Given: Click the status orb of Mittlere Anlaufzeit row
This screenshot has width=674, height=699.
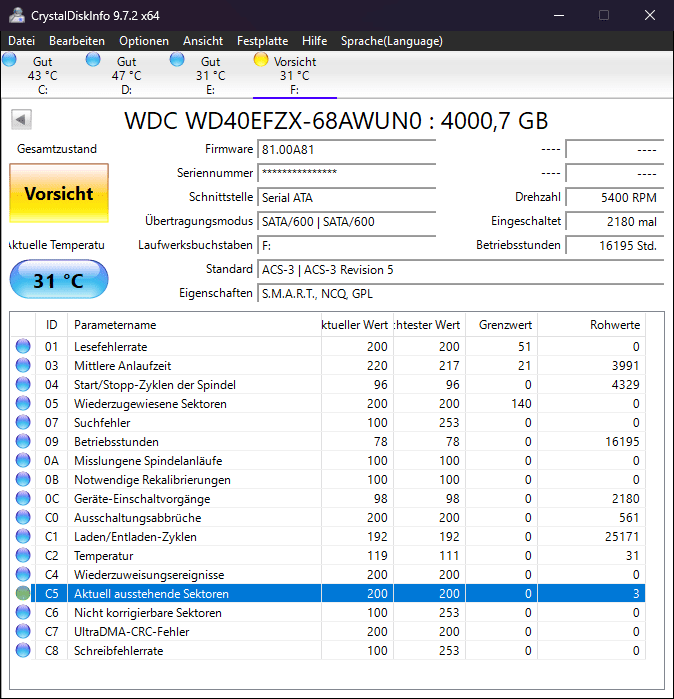Looking at the screenshot, I should pos(23,365).
